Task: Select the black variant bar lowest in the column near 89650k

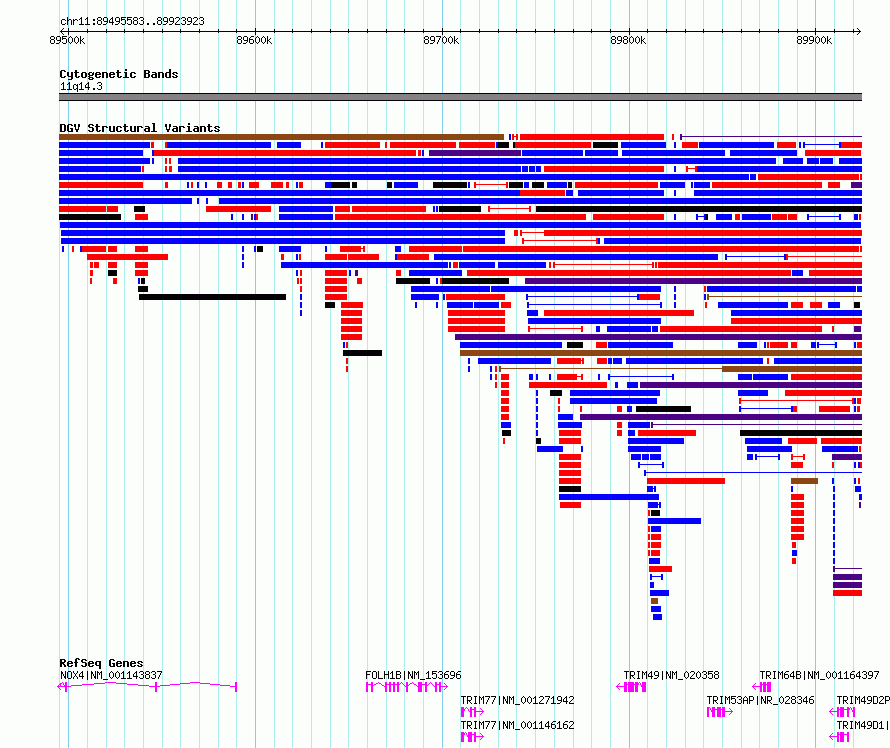Action: 363,353
